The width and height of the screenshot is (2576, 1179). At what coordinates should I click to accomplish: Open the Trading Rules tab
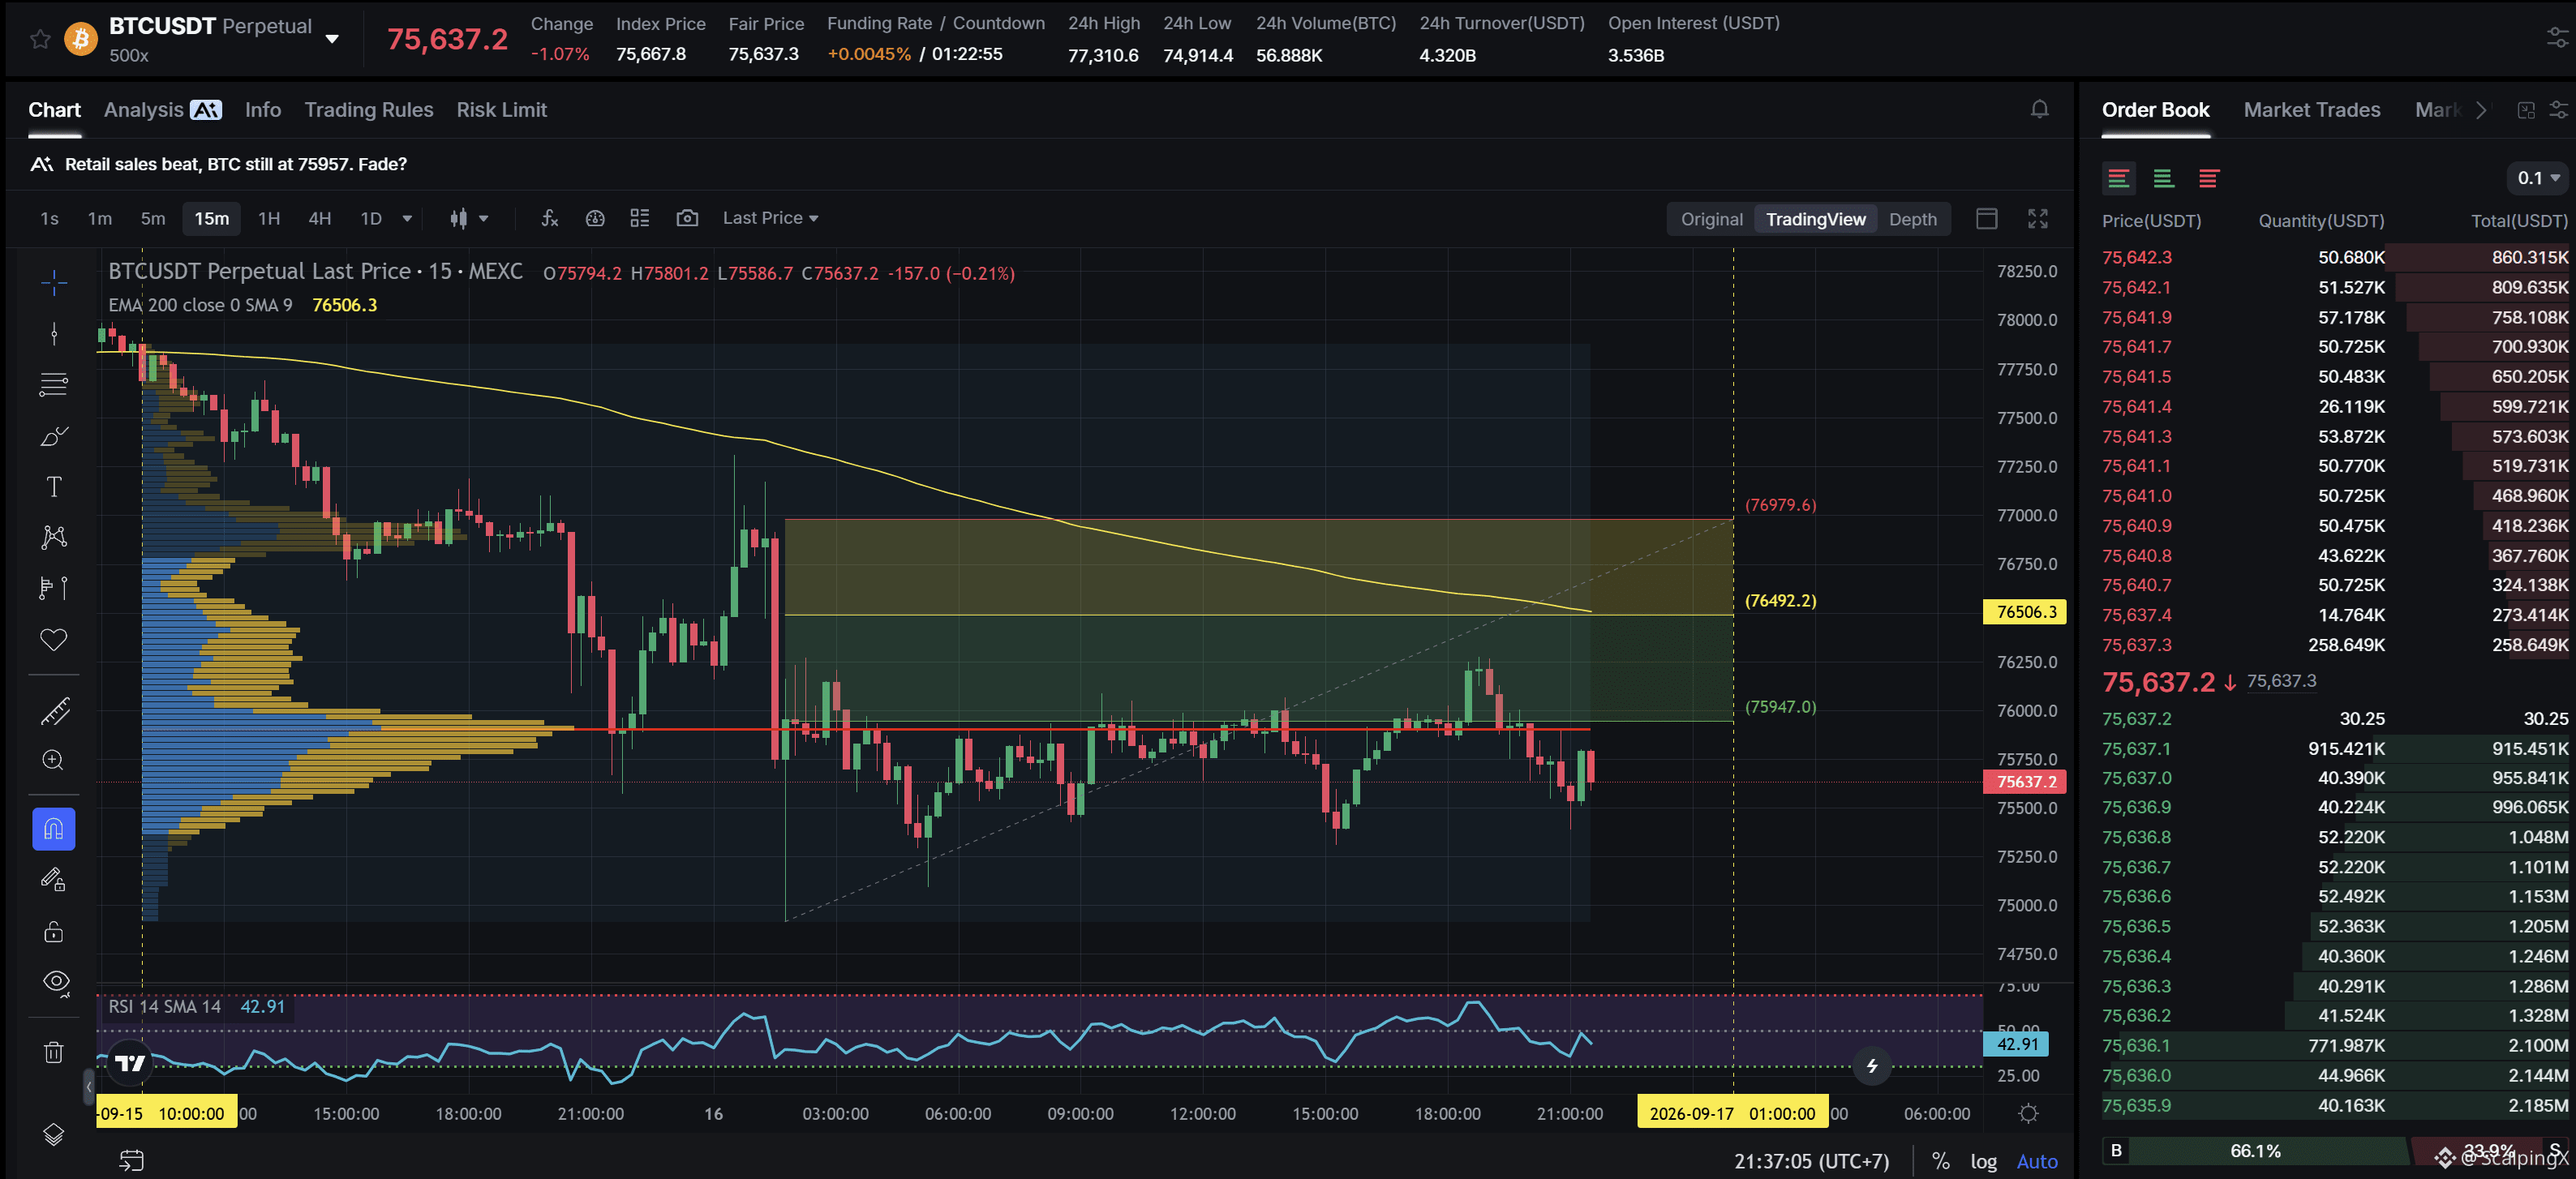369,110
